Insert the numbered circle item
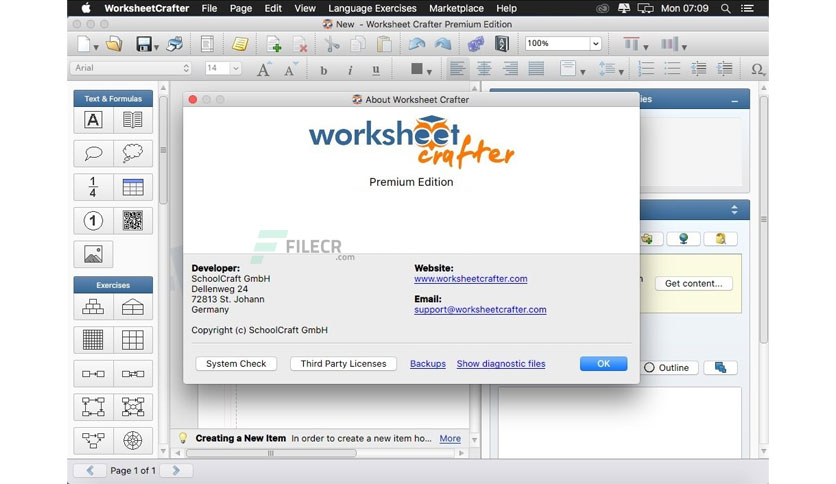 [x=93, y=221]
